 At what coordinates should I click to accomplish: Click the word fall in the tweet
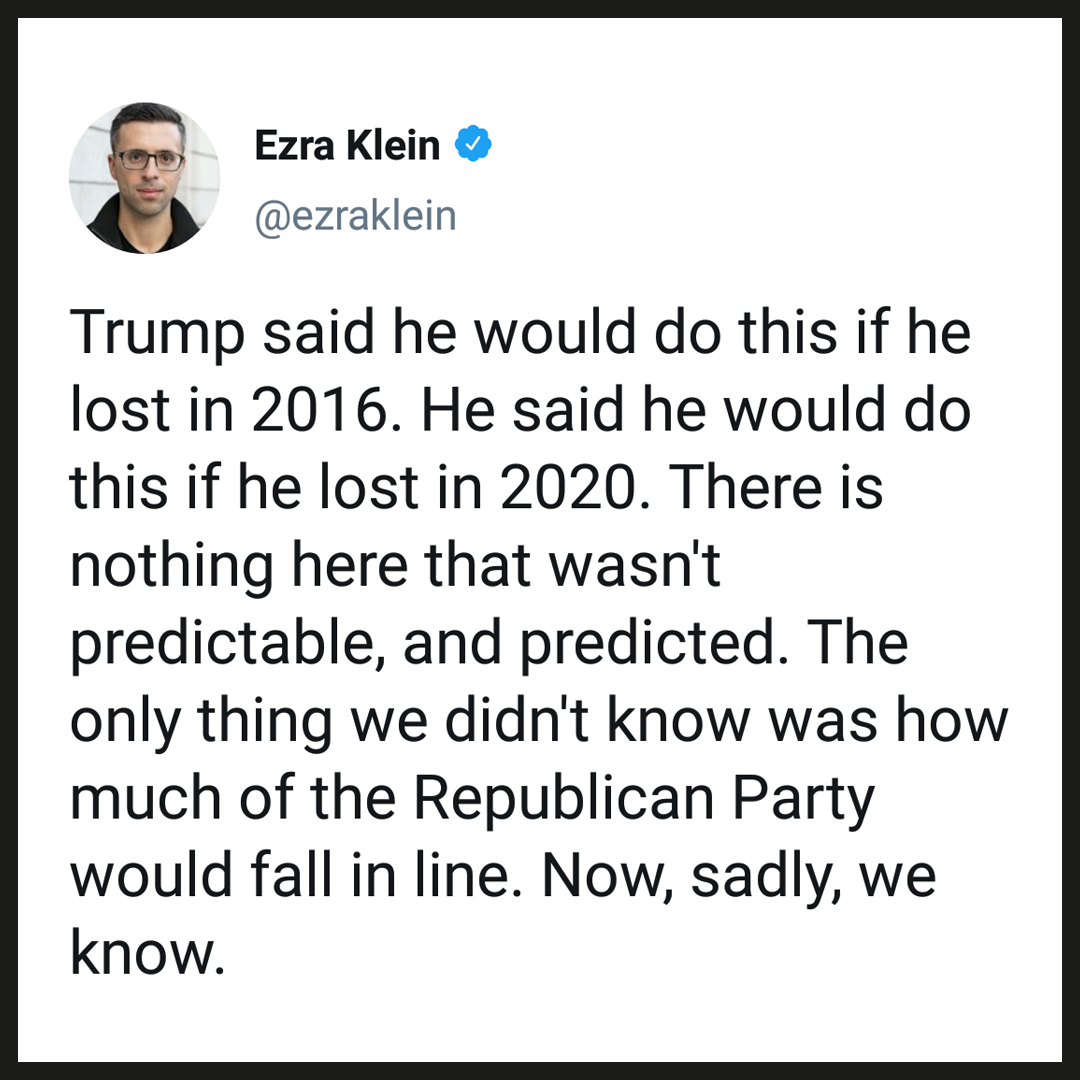pos(291,876)
